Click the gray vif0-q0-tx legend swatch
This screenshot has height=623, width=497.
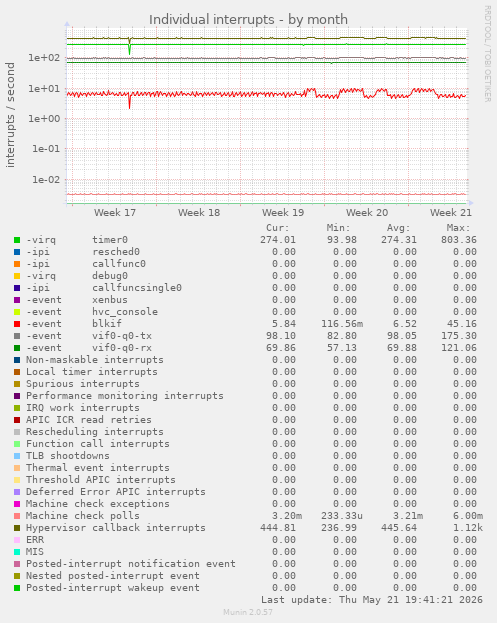tap(17, 336)
